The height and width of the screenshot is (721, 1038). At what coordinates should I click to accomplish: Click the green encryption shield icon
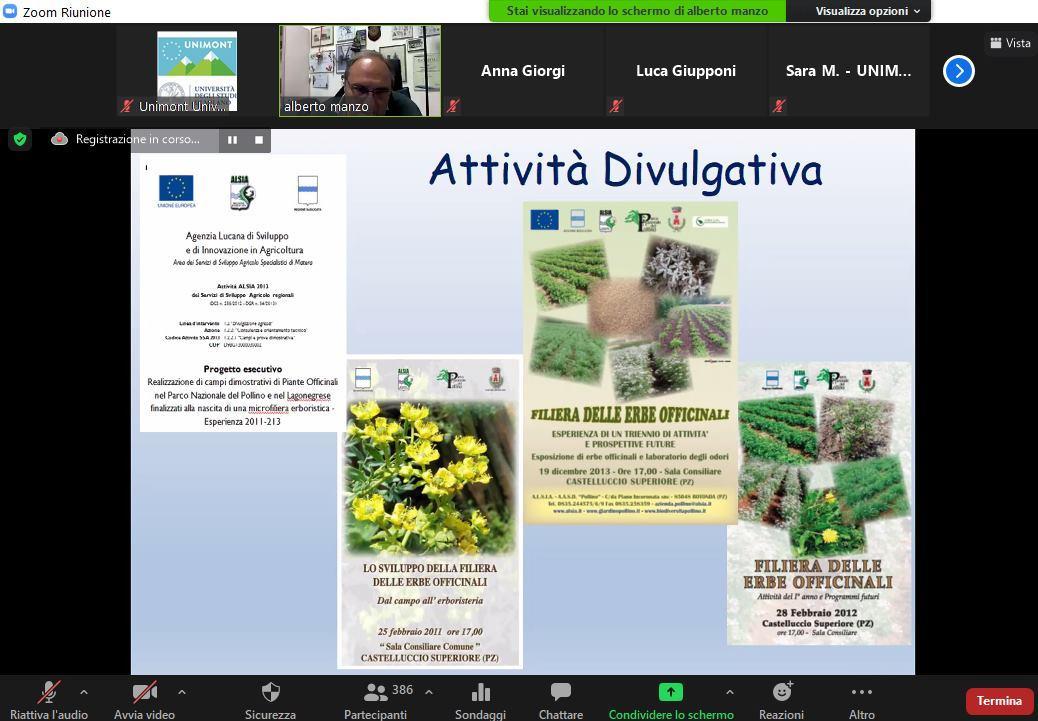[20, 140]
